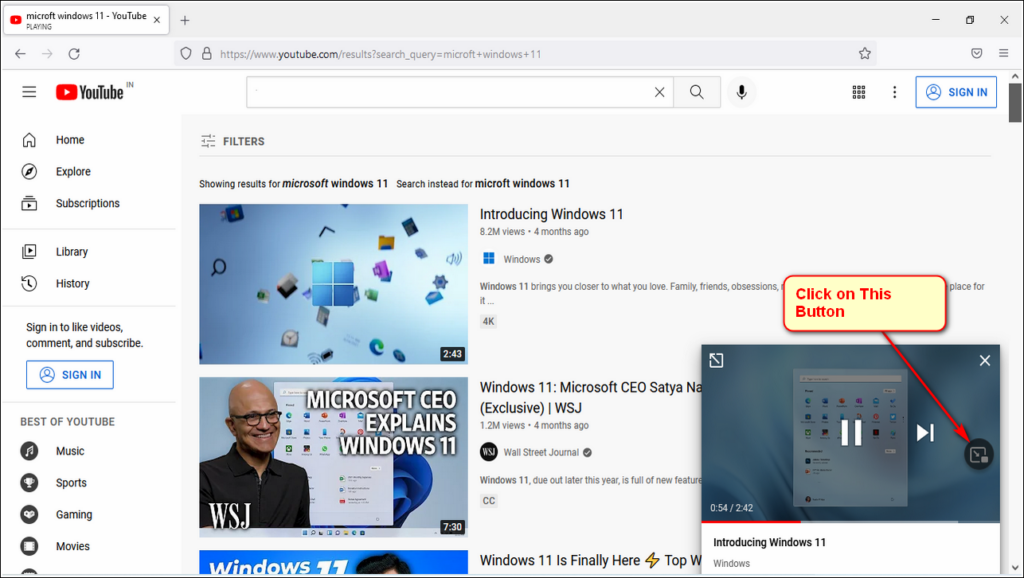1024x578 pixels.
Task: Open the Pocket save icon
Action: pyautogui.click(x=976, y=54)
